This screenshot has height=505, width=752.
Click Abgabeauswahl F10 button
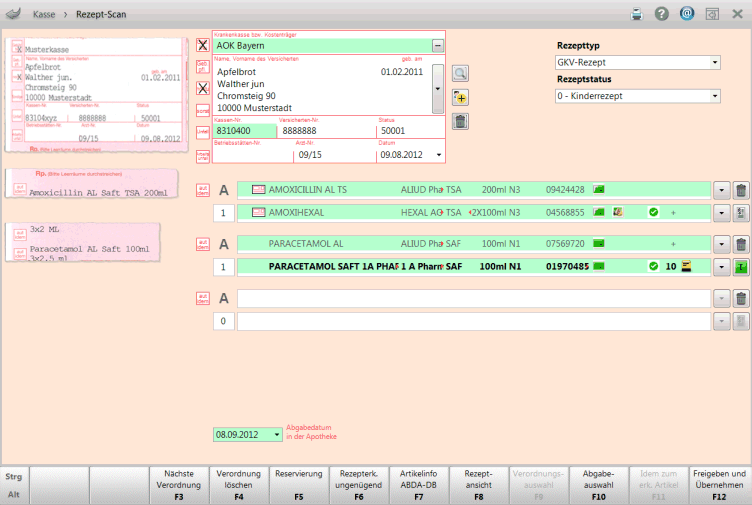point(599,485)
